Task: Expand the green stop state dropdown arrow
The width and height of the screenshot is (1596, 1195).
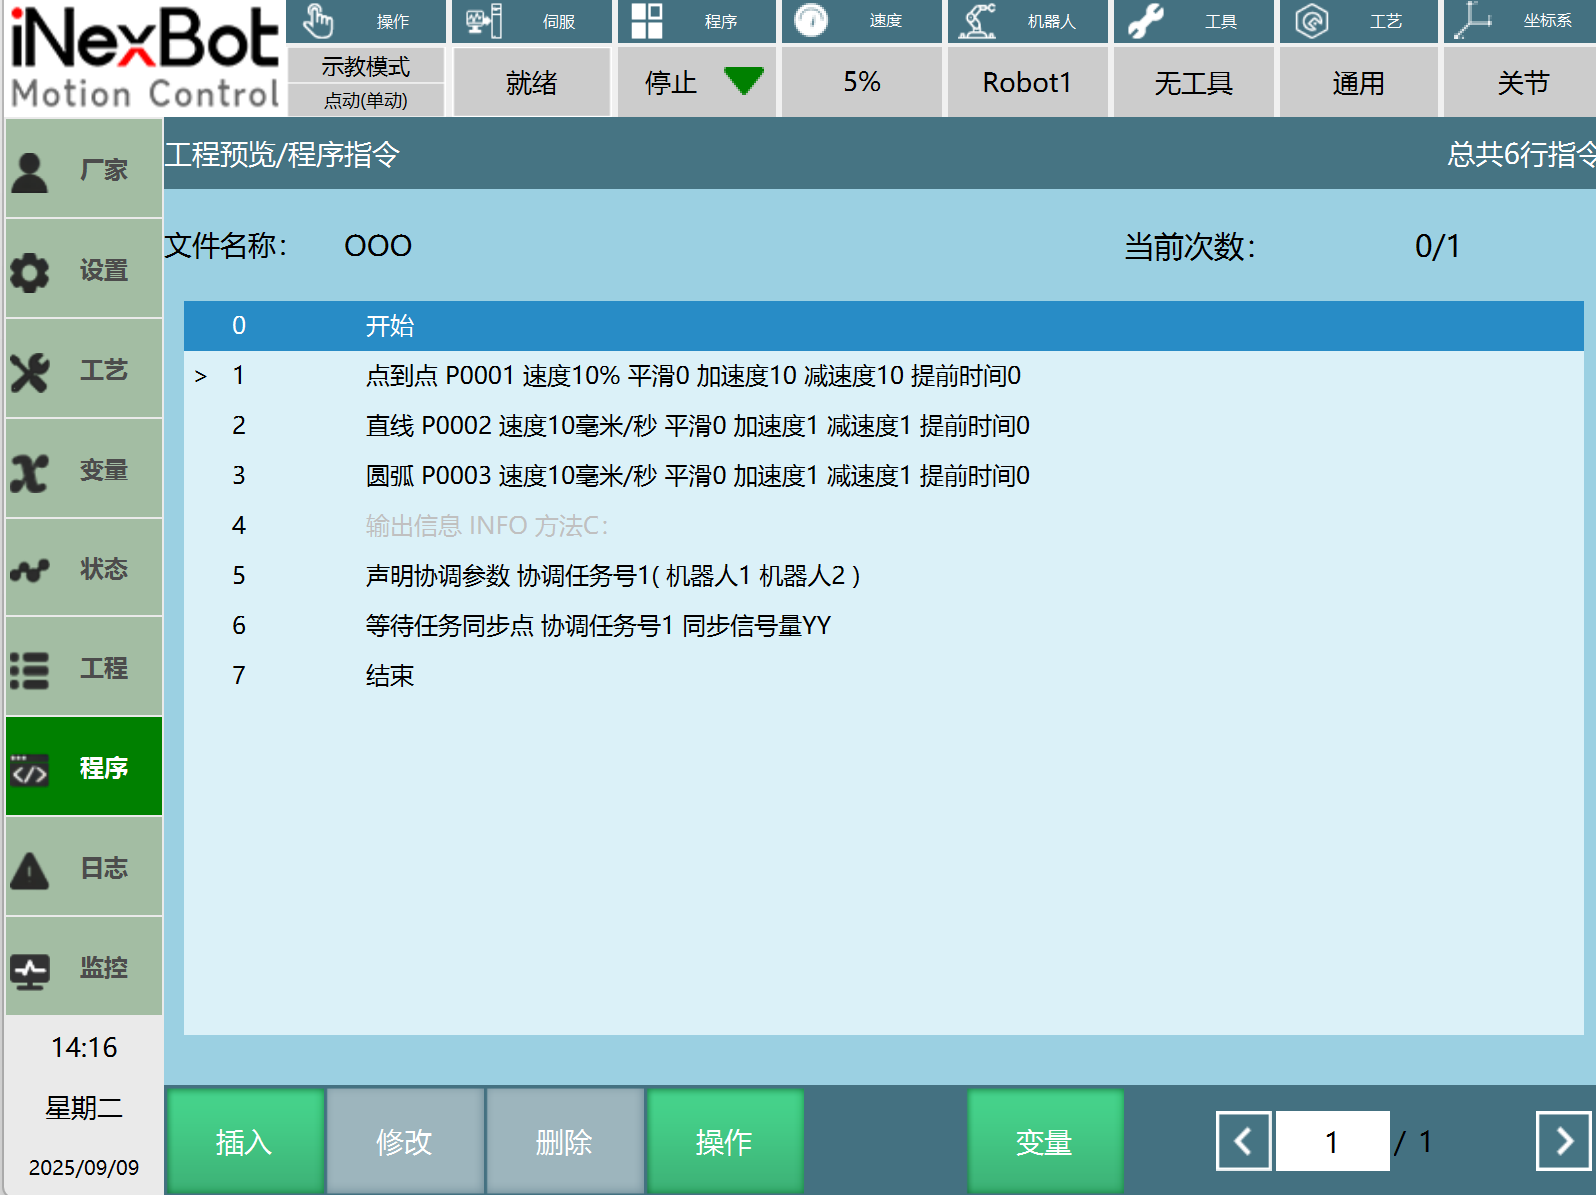Action: [x=743, y=81]
